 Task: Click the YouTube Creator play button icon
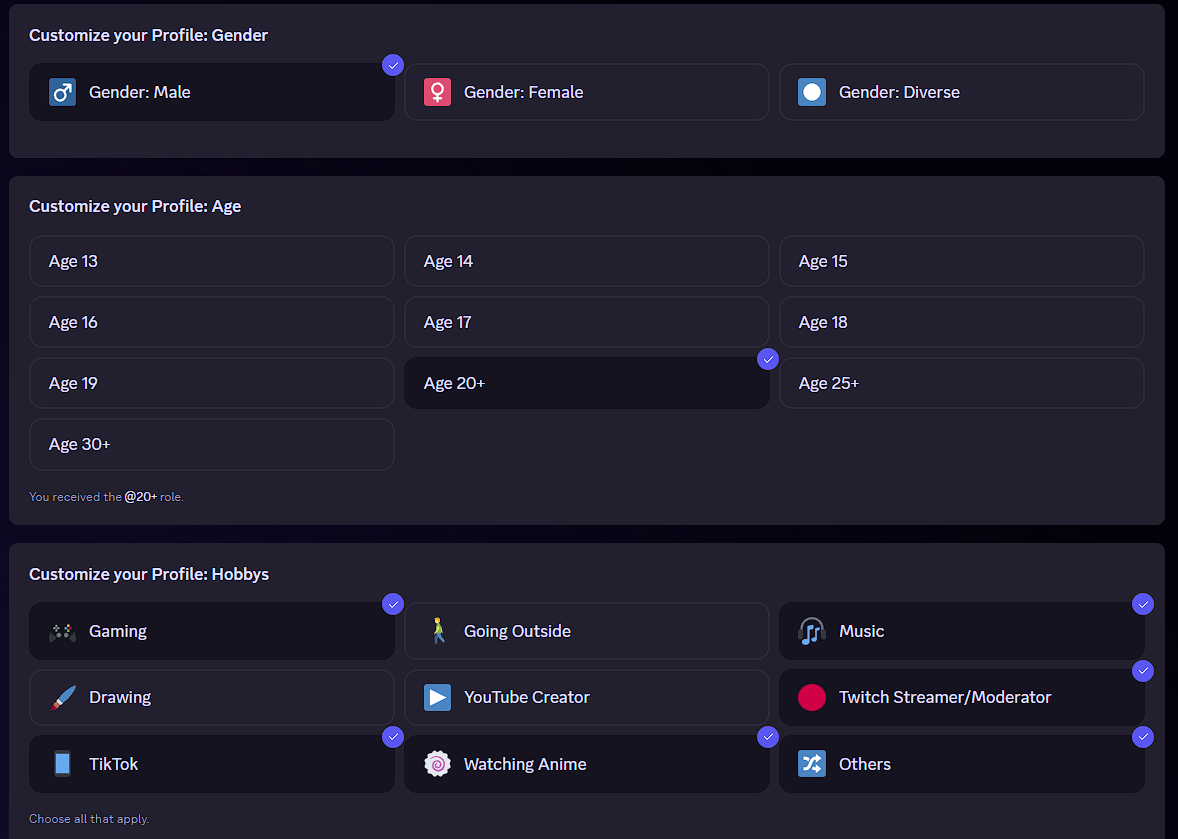[x=436, y=697]
